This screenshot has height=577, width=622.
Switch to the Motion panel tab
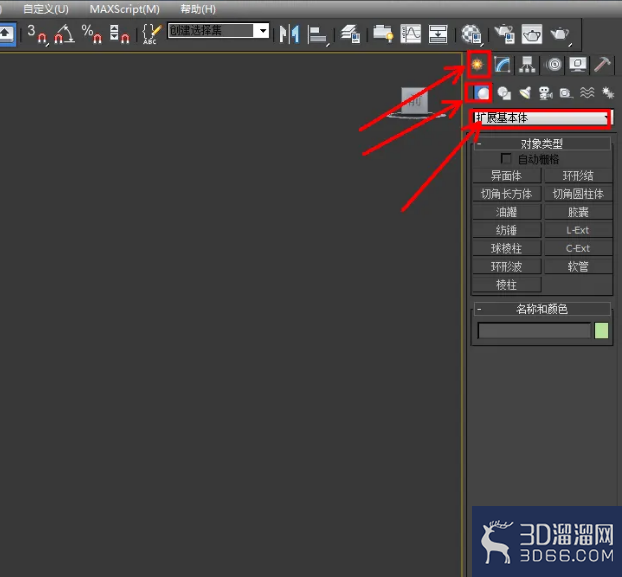click(554, 64)
